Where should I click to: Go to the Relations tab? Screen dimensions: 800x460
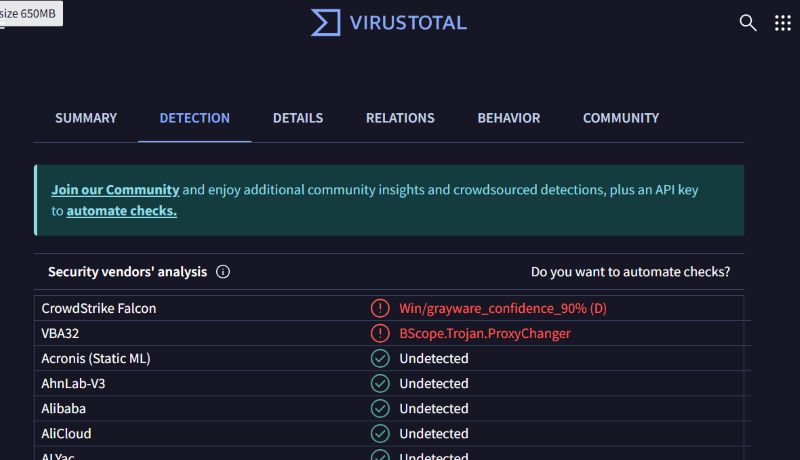pyautogui.click(x=400, y=118)
